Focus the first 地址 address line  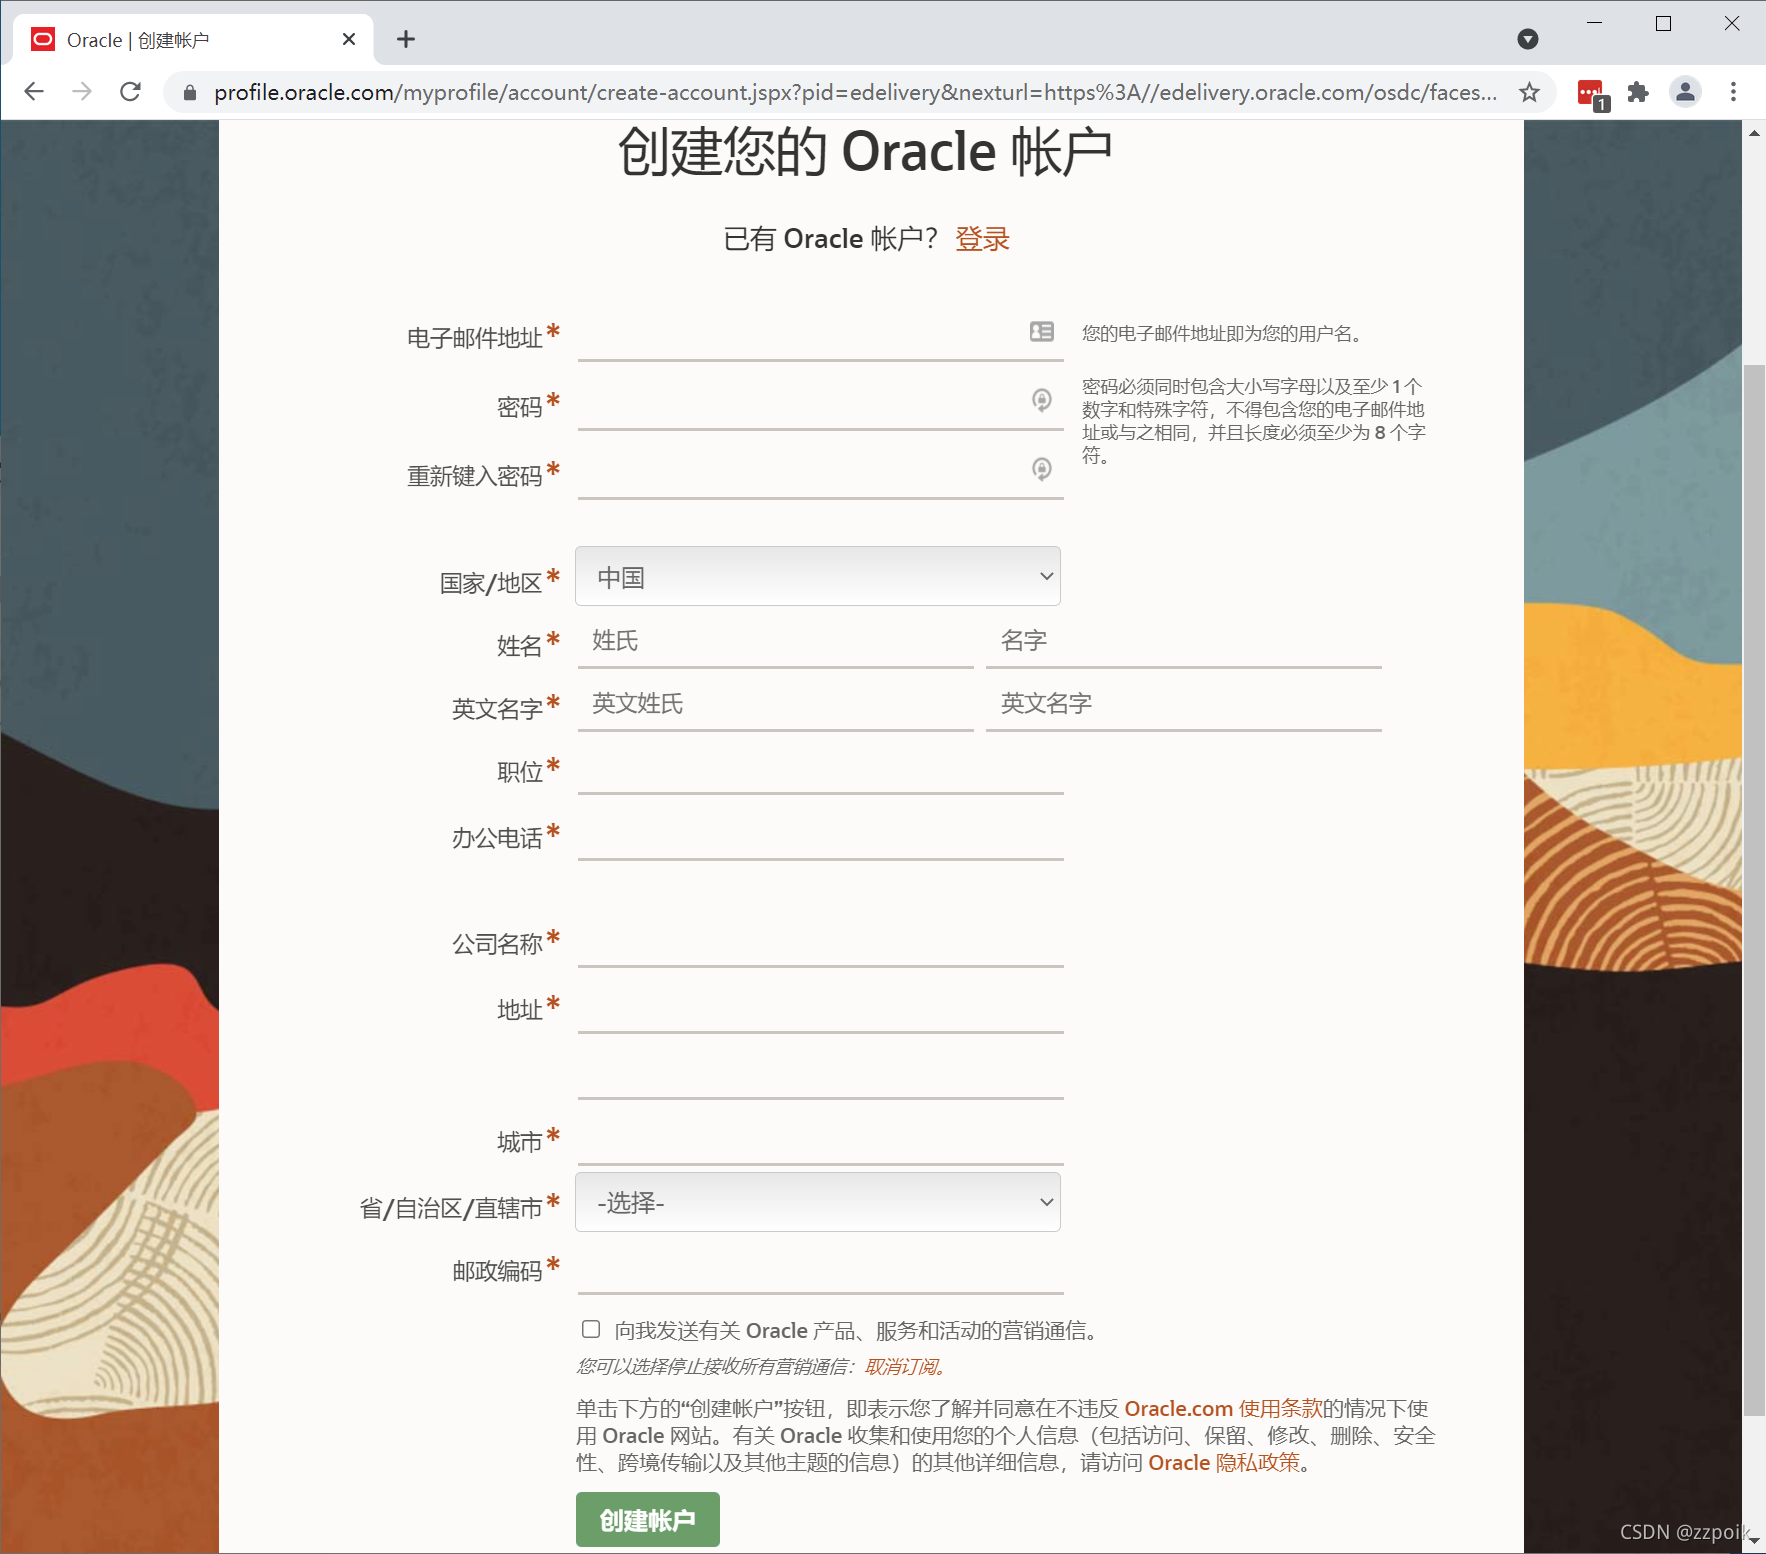820,1006
